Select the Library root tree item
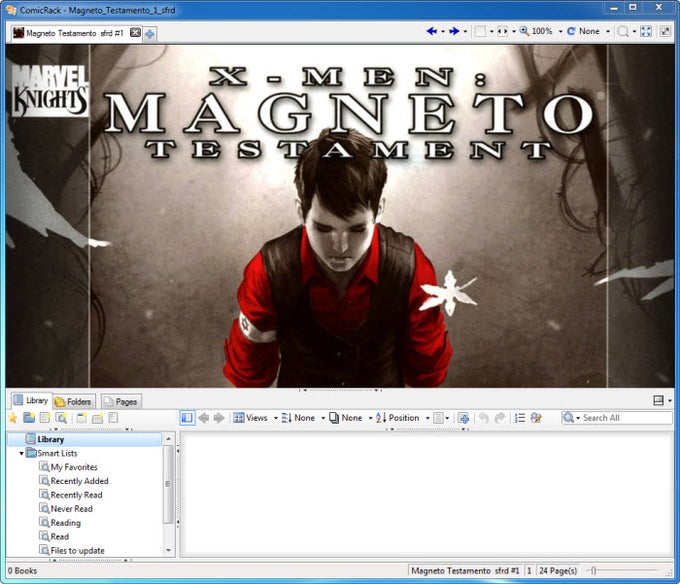 click(x=85, y=439)
